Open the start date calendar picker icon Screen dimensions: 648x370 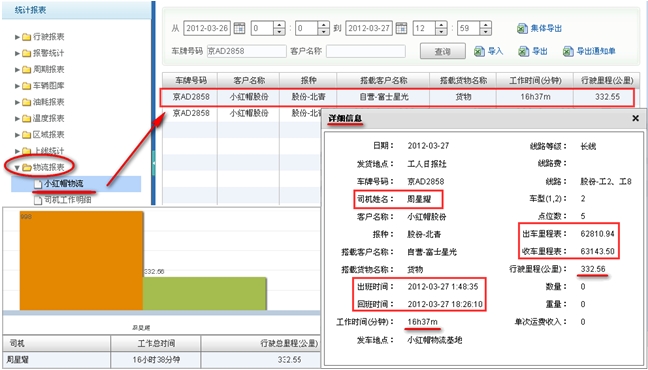[239, 28]
